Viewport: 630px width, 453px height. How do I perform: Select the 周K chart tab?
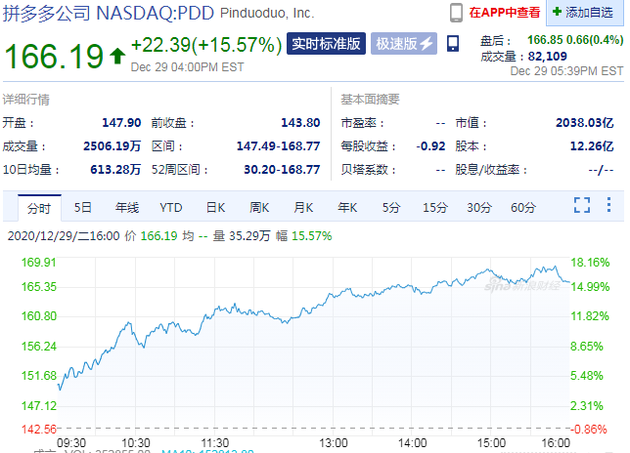(x=260, y=207)
